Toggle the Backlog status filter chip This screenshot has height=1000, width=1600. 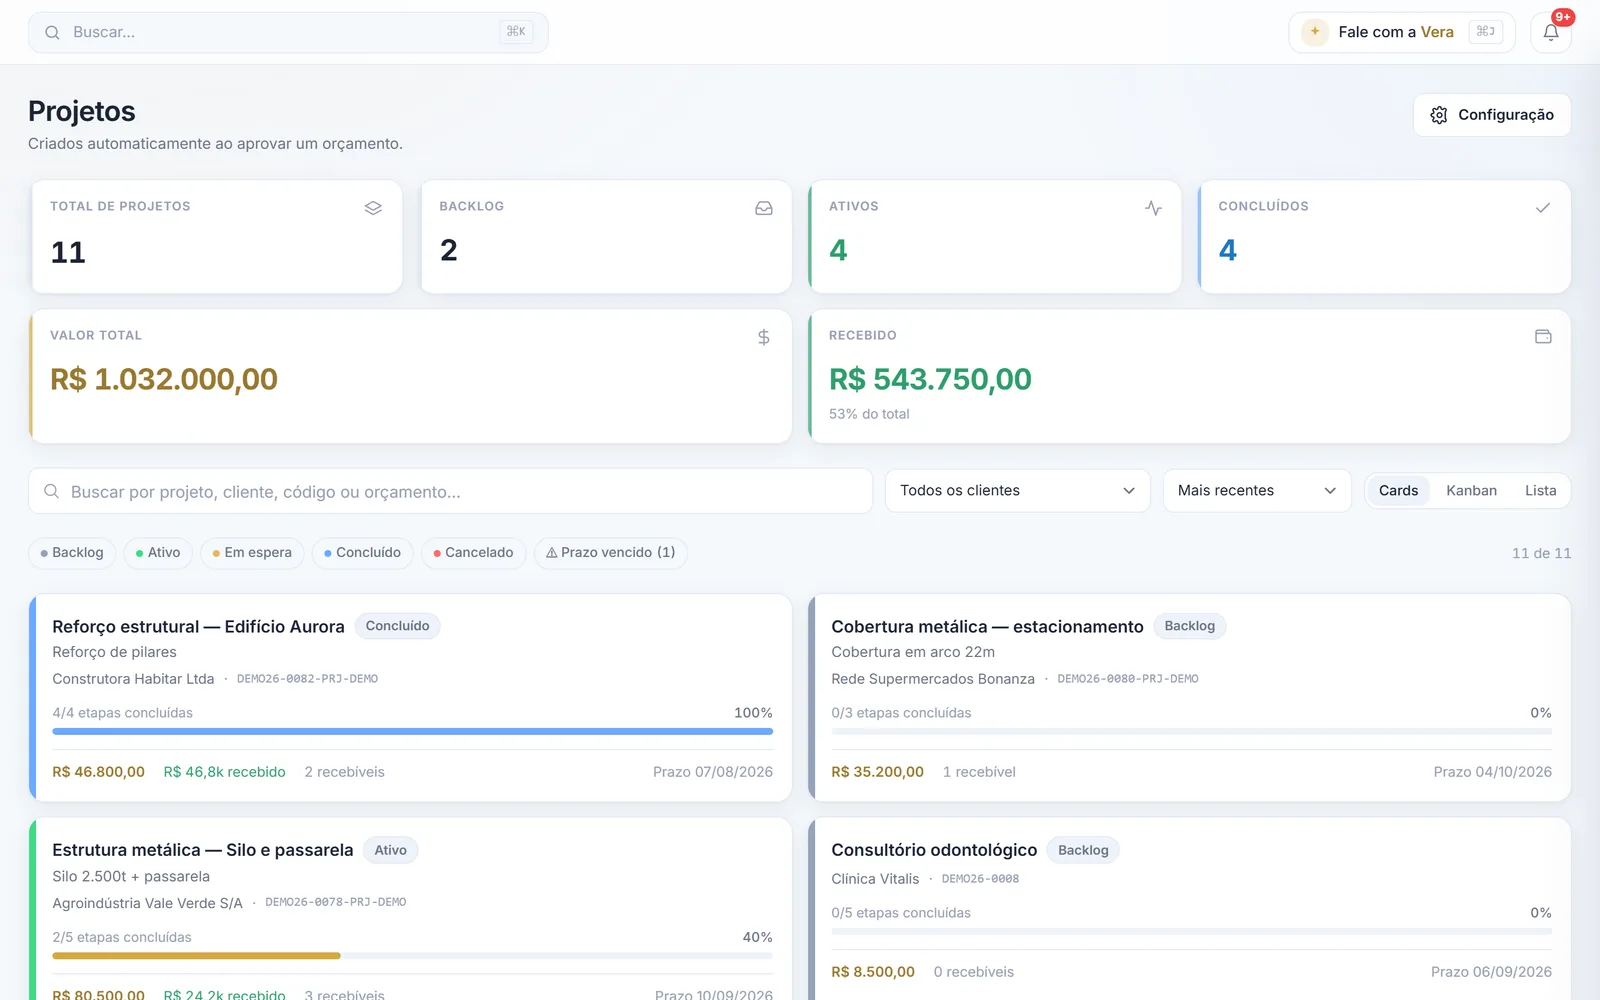pos(72,553)
